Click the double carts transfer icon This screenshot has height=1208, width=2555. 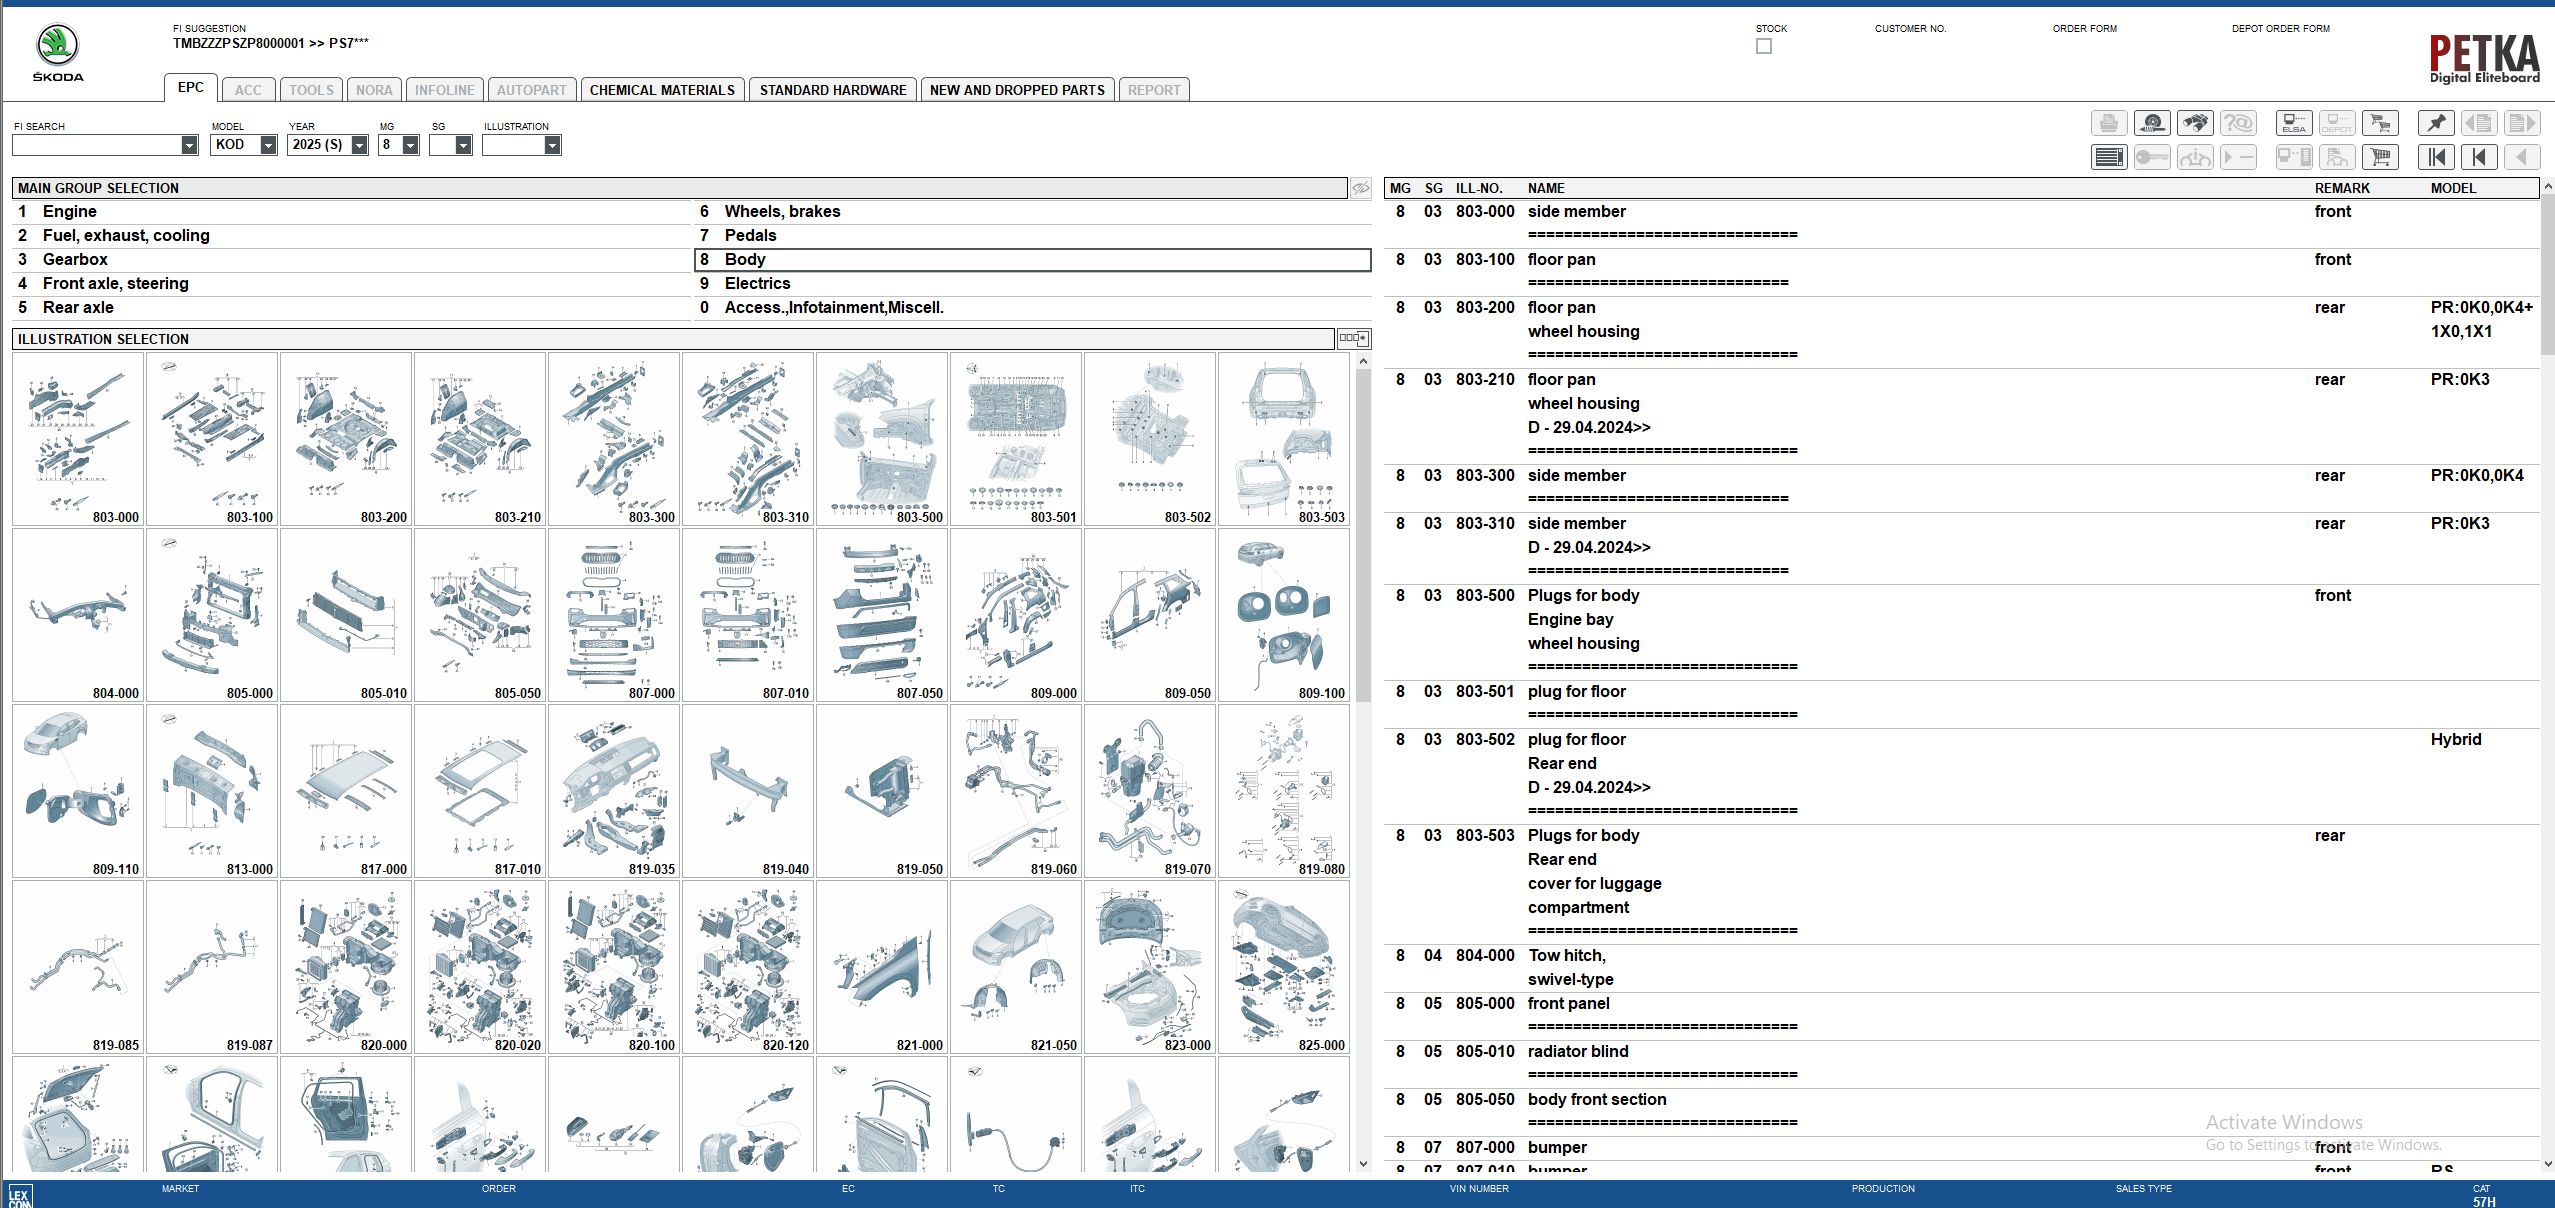2380,123
